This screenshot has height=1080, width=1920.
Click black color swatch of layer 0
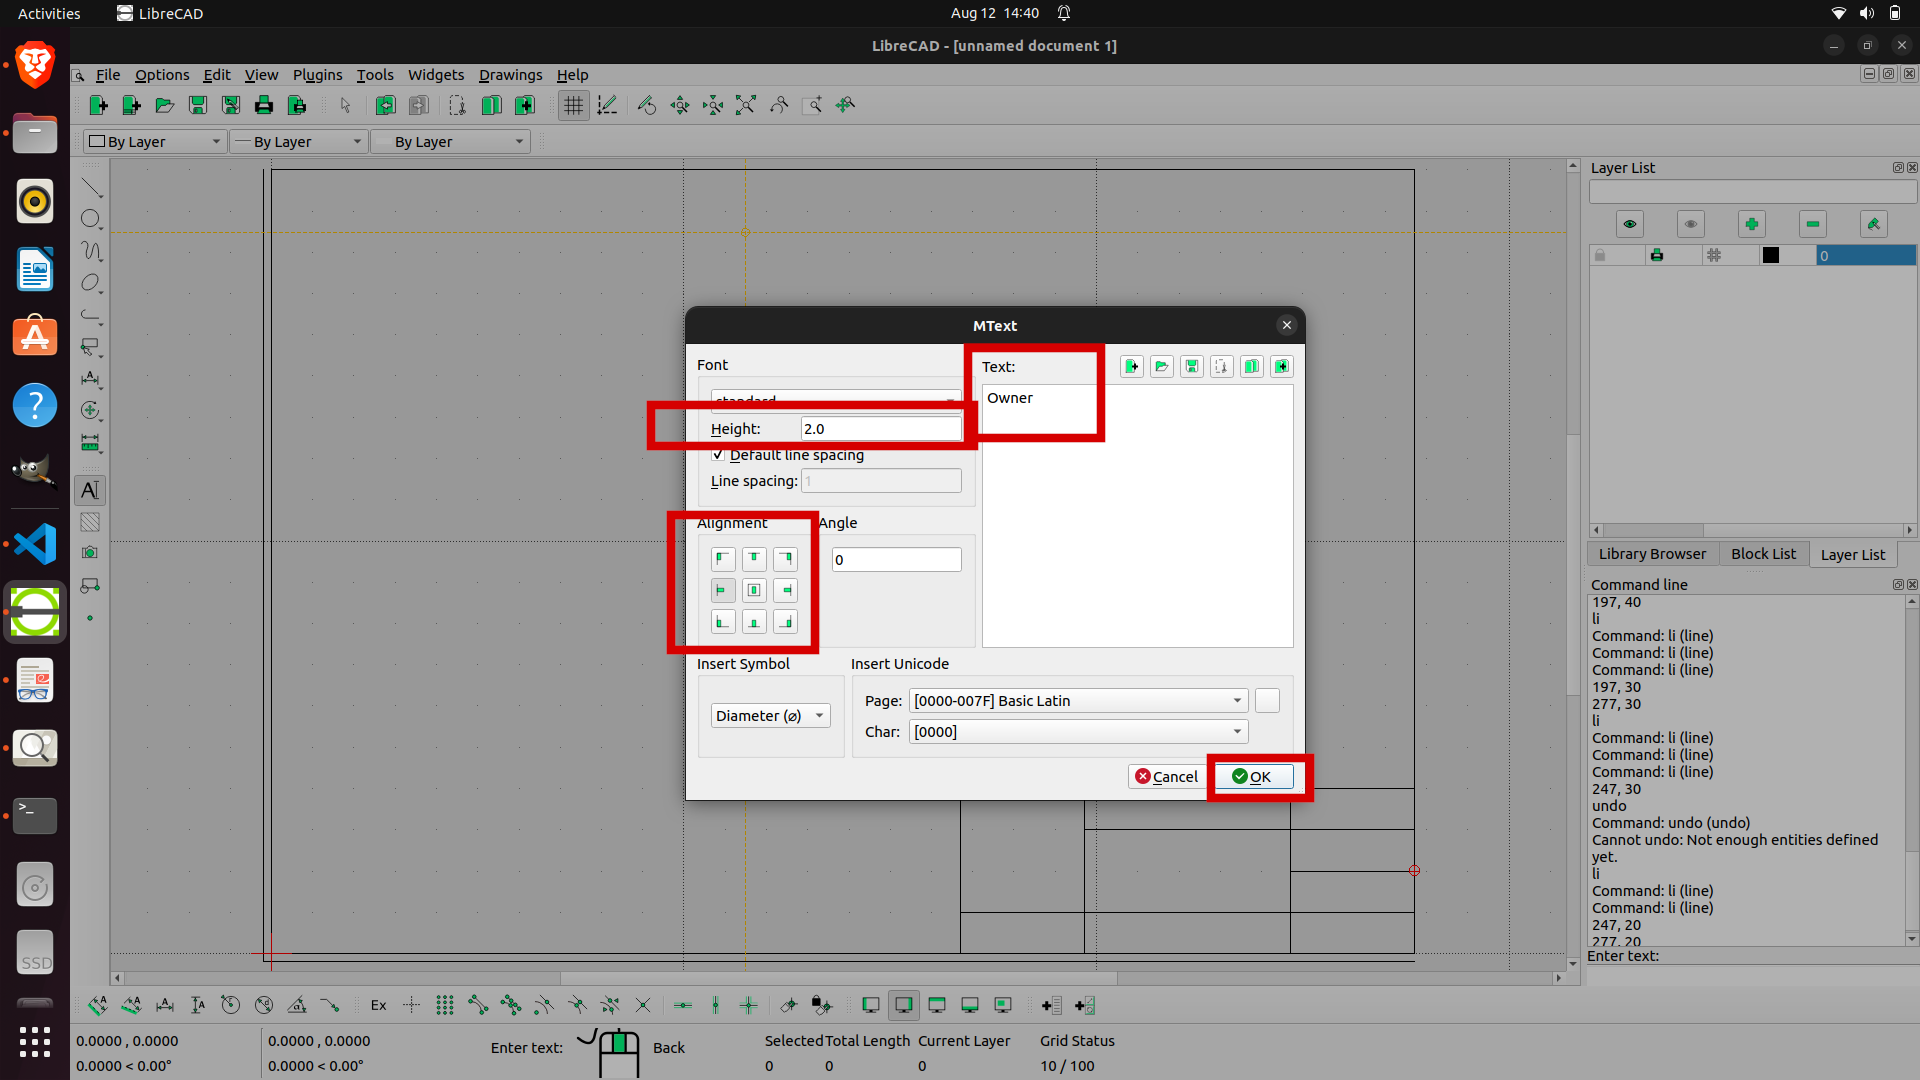(x=1771, y=256)
